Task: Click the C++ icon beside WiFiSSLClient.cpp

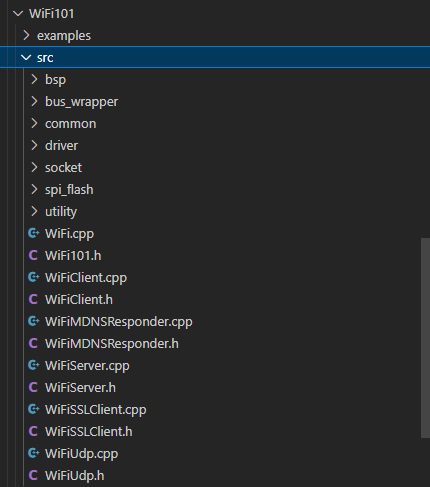Action: pos(33,409)
